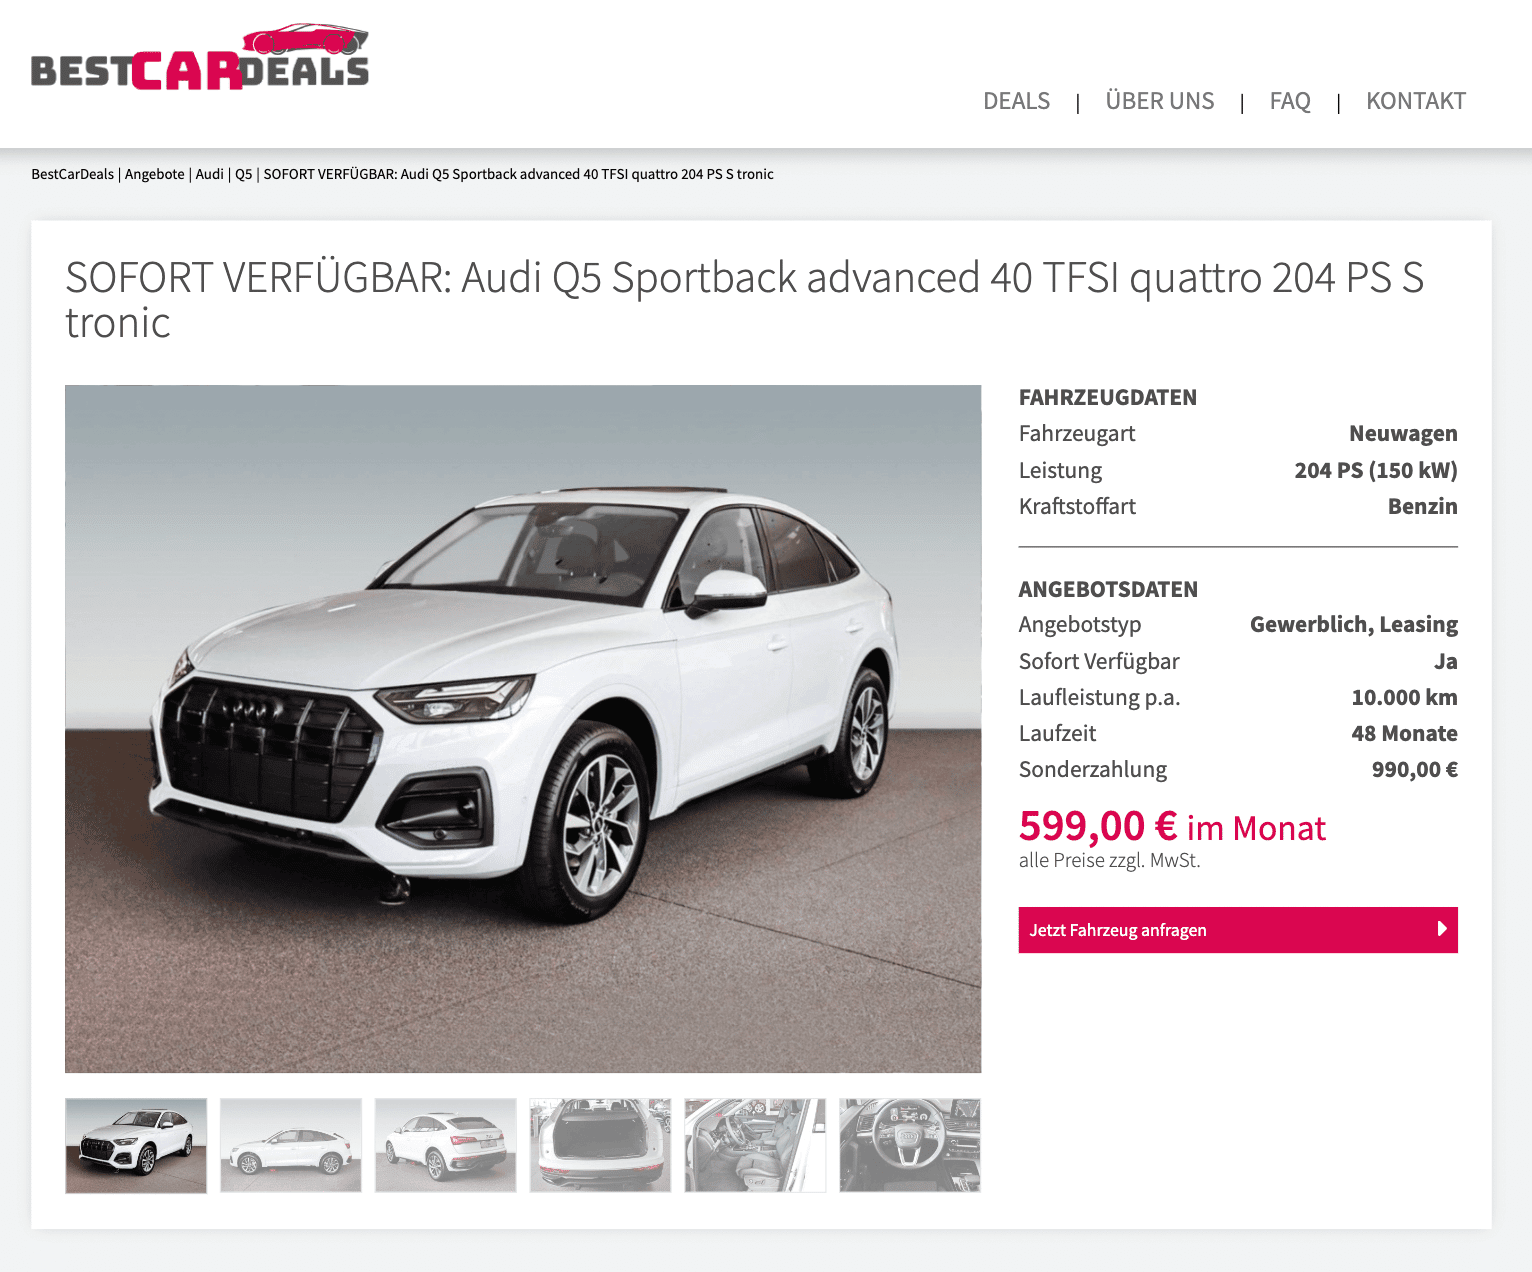Show the front seats interior thumbnail

pyautogui.click(x=755, y=1145)
